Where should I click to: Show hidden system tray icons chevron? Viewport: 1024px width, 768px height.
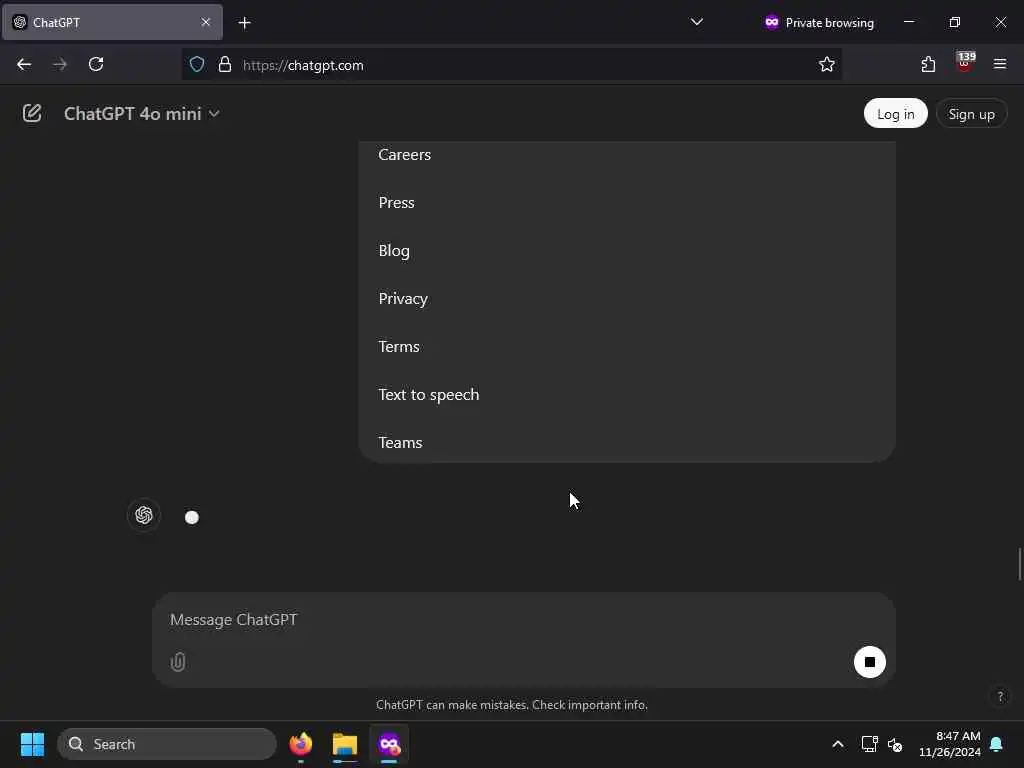click(838, 744)
